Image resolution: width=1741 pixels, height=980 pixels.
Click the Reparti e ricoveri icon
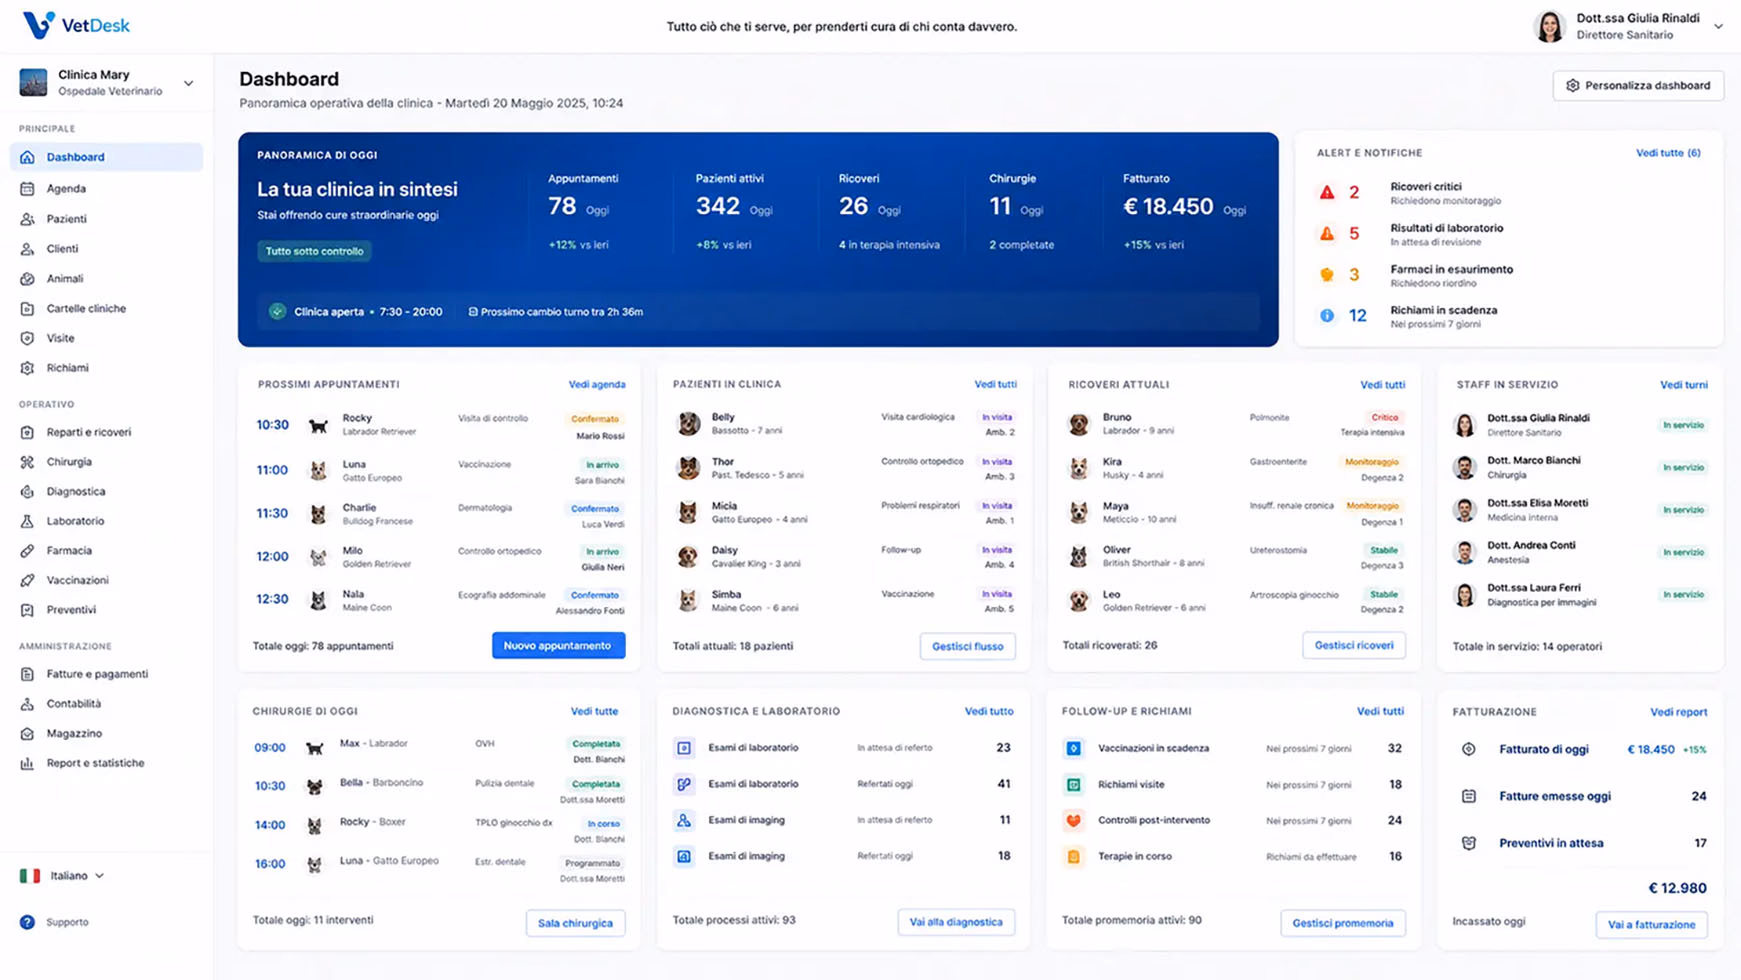coord(27,432)
